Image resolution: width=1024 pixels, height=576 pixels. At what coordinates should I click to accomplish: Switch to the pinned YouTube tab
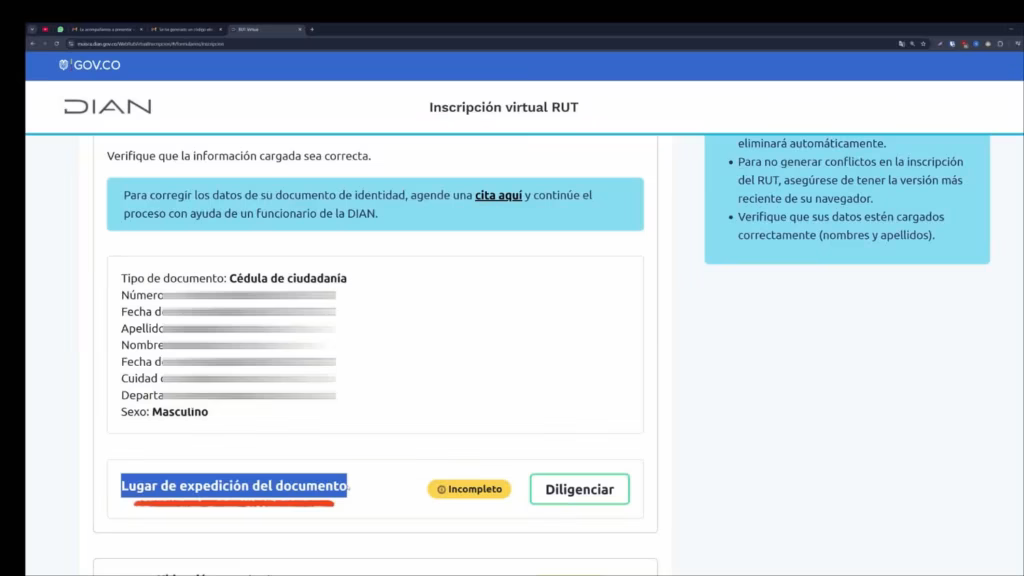[x=45, y=29]
